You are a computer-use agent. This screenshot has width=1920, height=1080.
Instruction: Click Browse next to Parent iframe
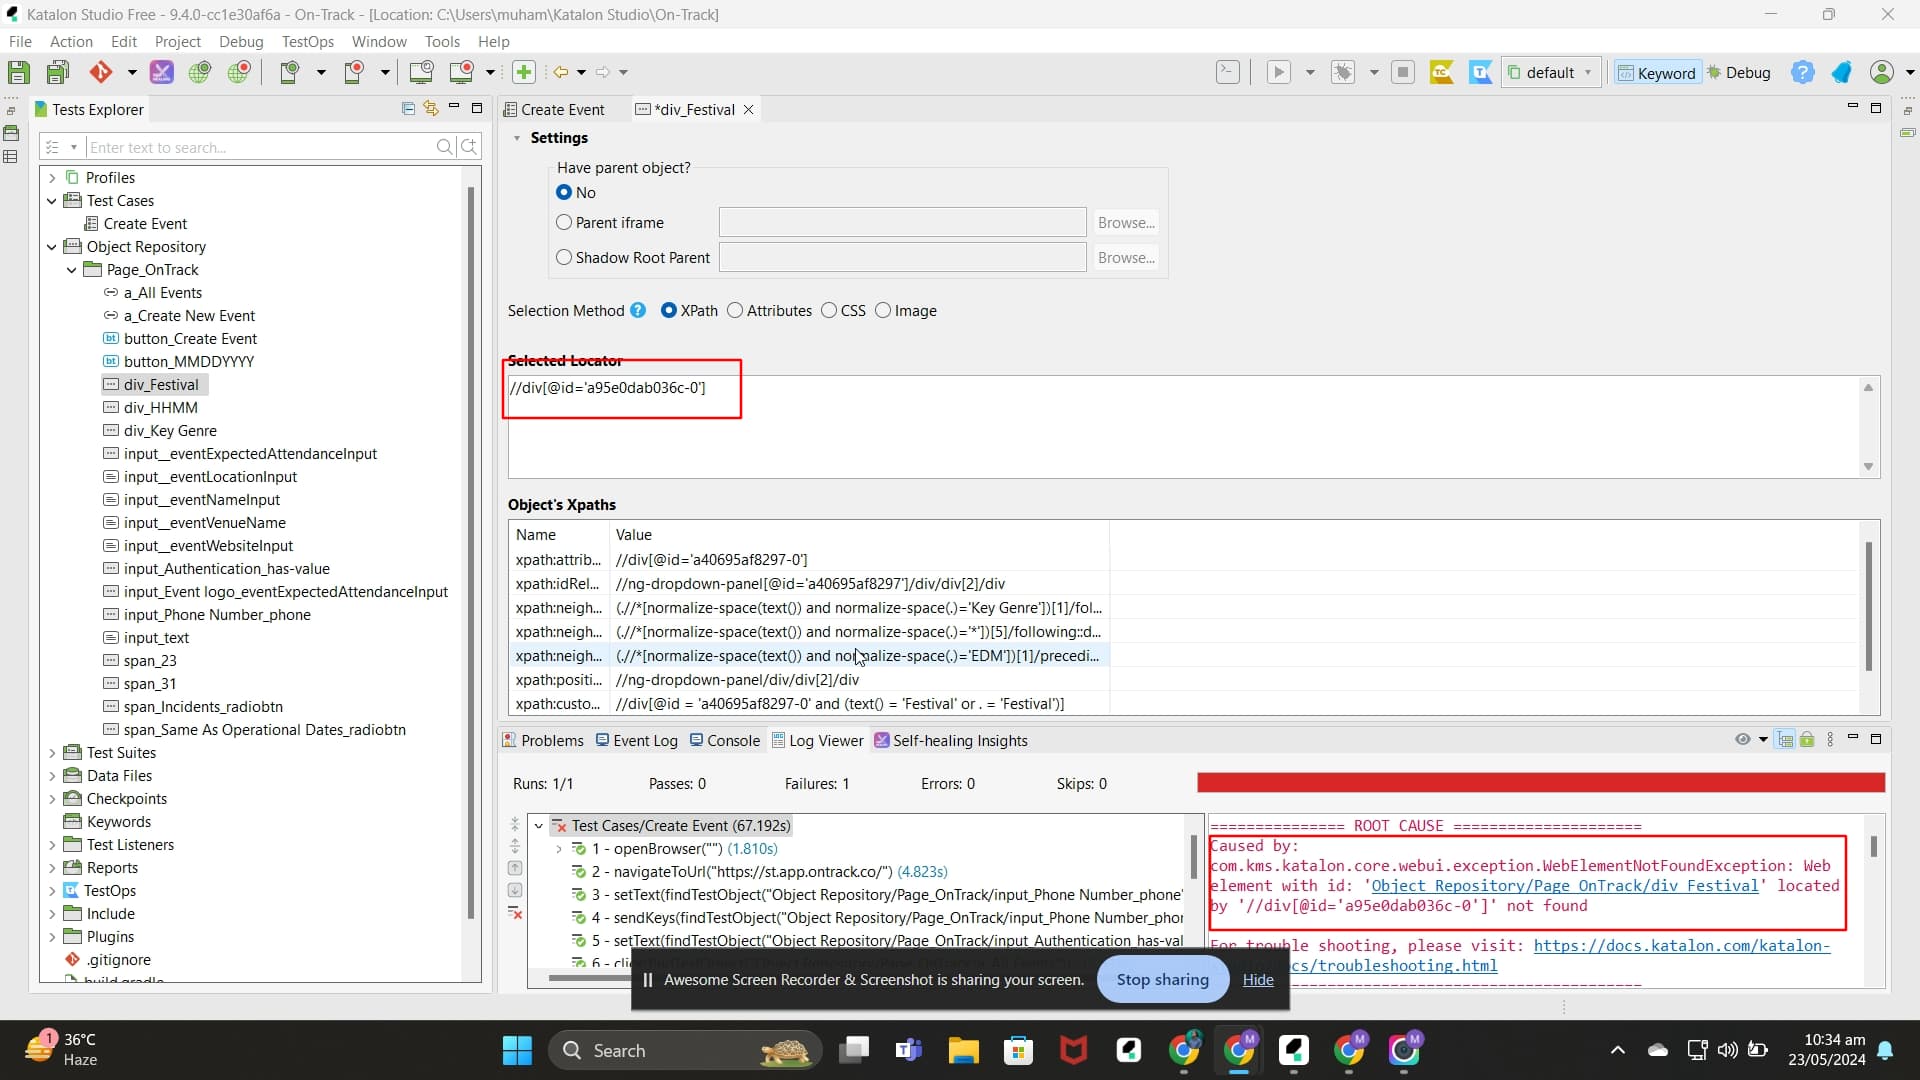point(1125,222)
